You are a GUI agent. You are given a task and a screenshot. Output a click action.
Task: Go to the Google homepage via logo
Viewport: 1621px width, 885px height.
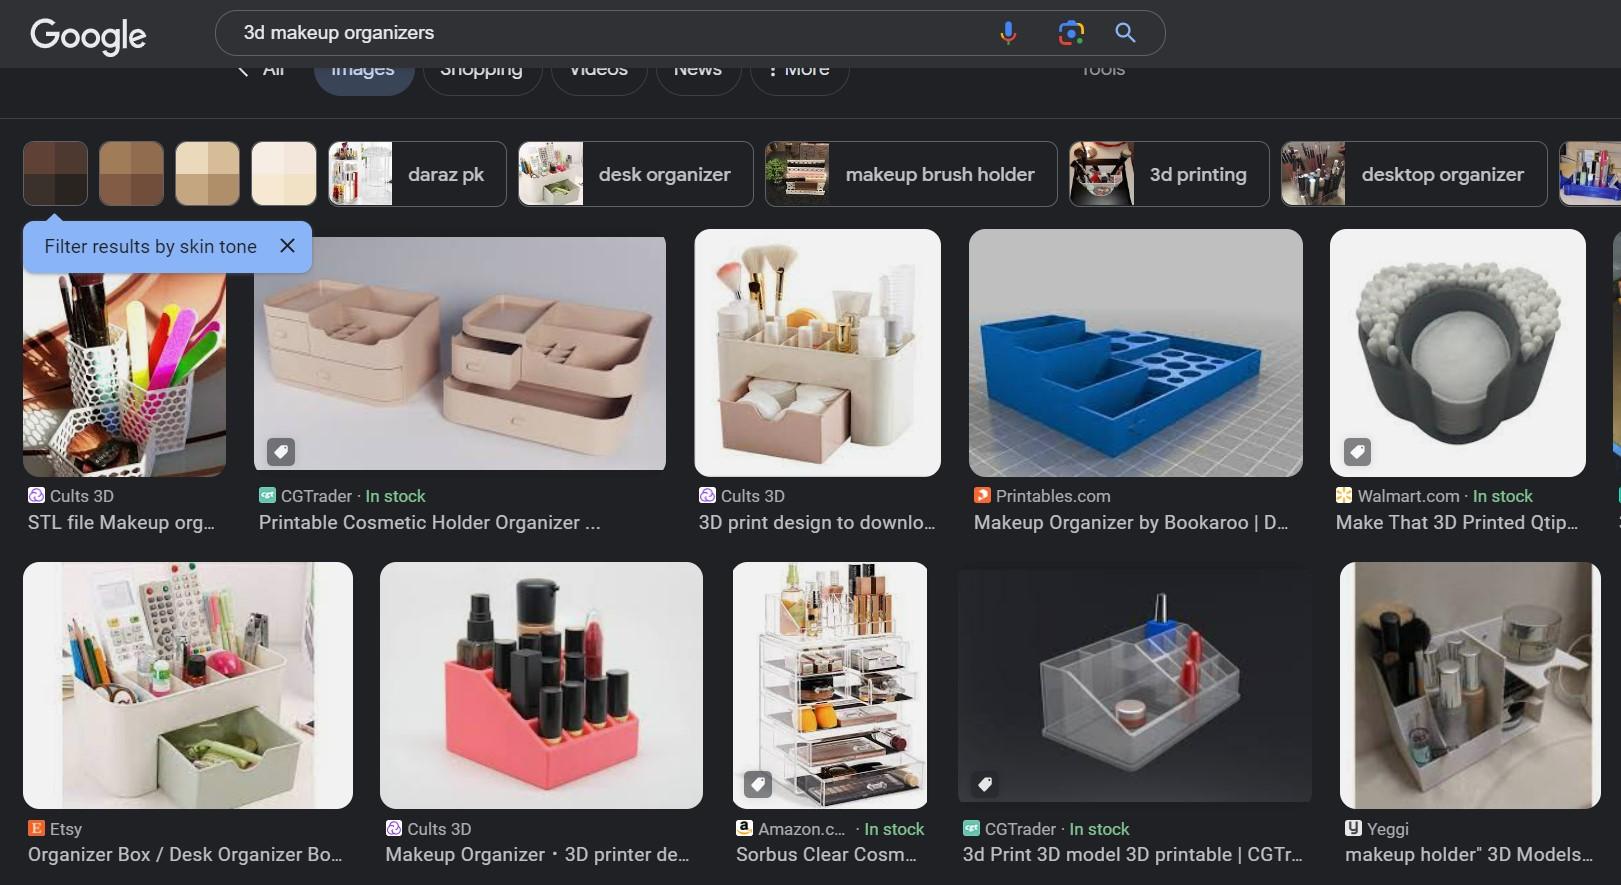(88, 35)
